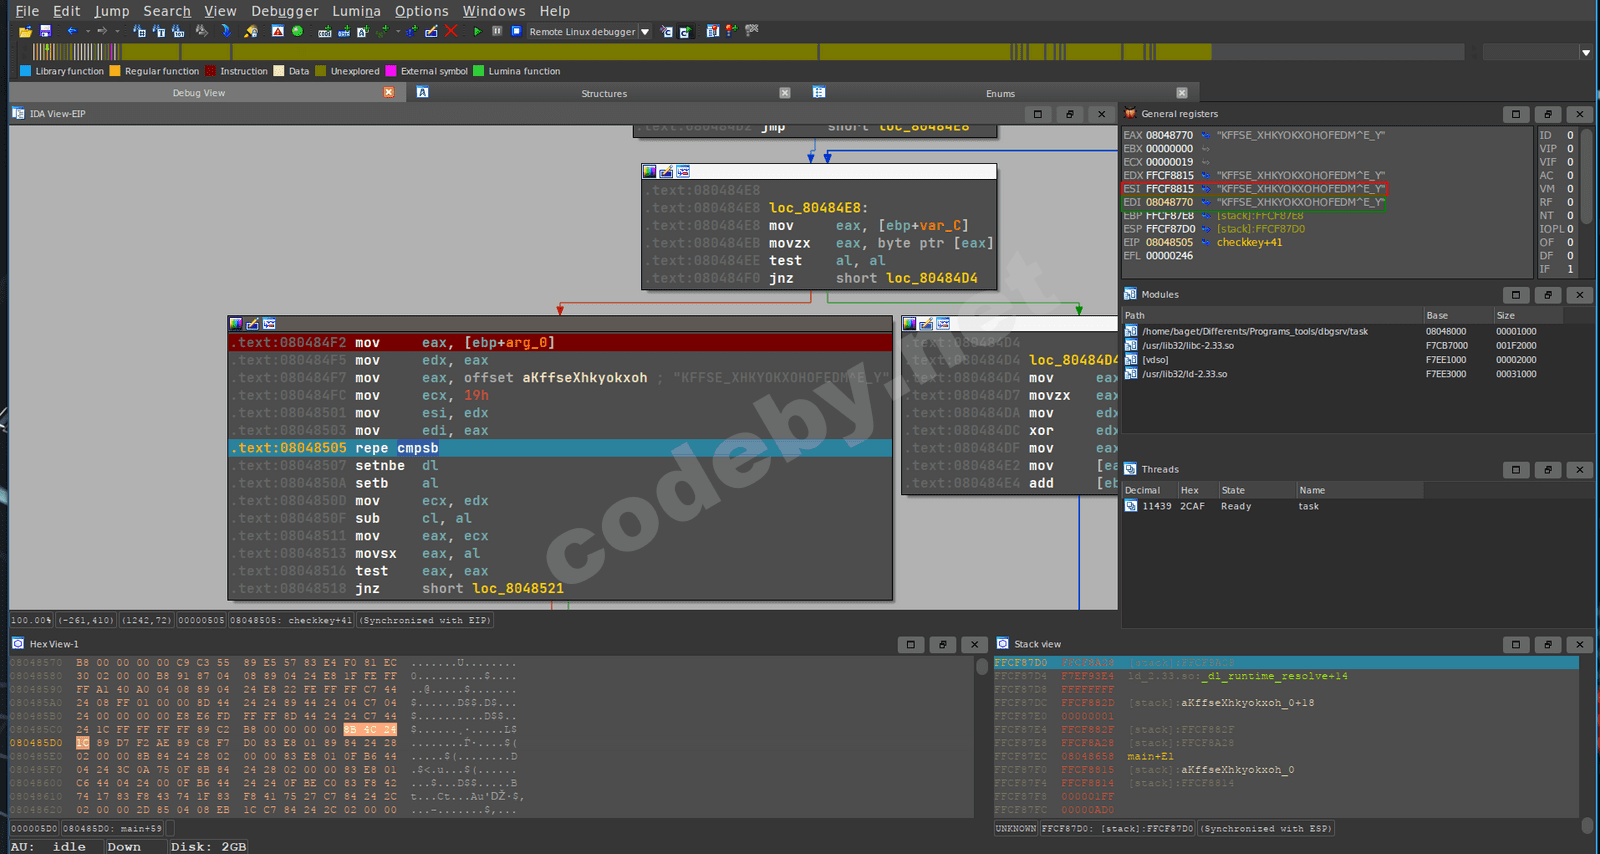Open the navigation band options dropdown
This screenshot has height=854, width=1600.
point(1586,52)
